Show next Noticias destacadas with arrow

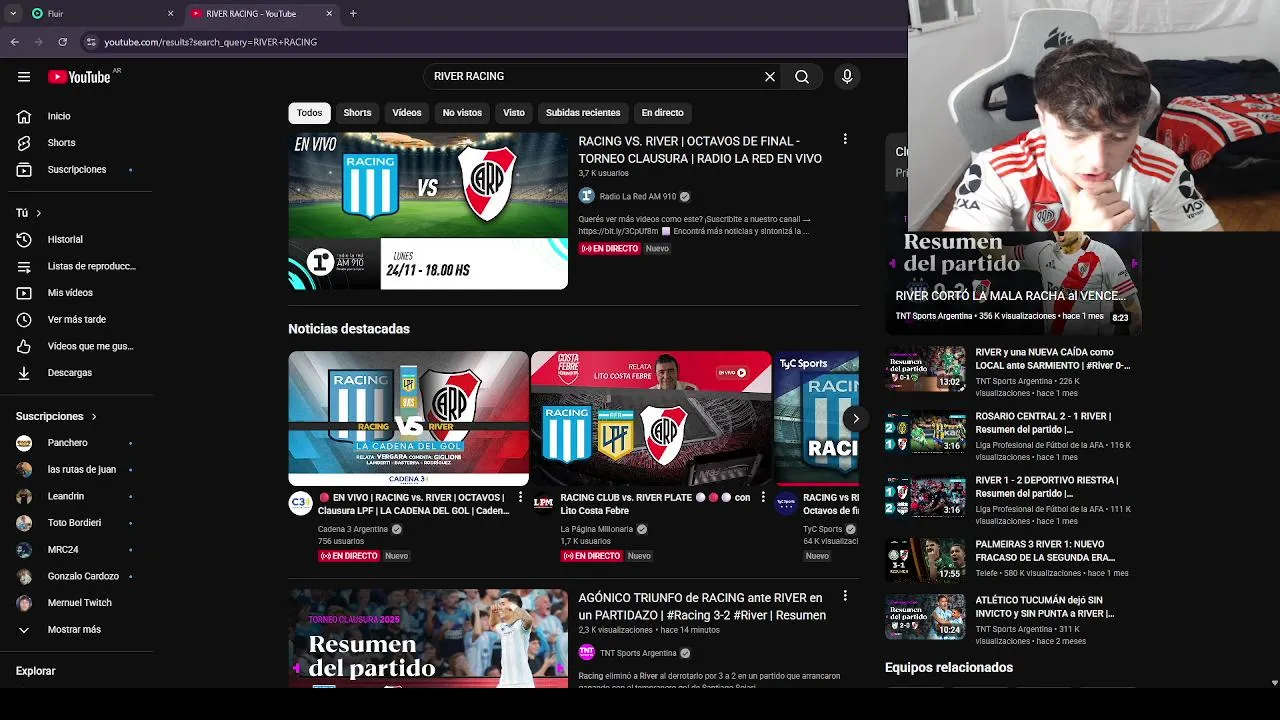[856, 419]
